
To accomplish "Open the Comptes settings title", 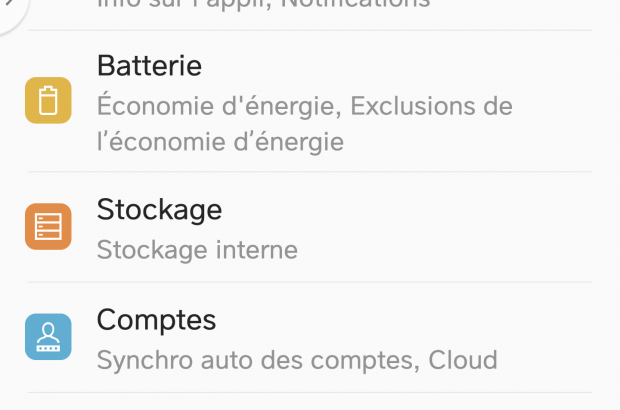I will click(156, 320).
